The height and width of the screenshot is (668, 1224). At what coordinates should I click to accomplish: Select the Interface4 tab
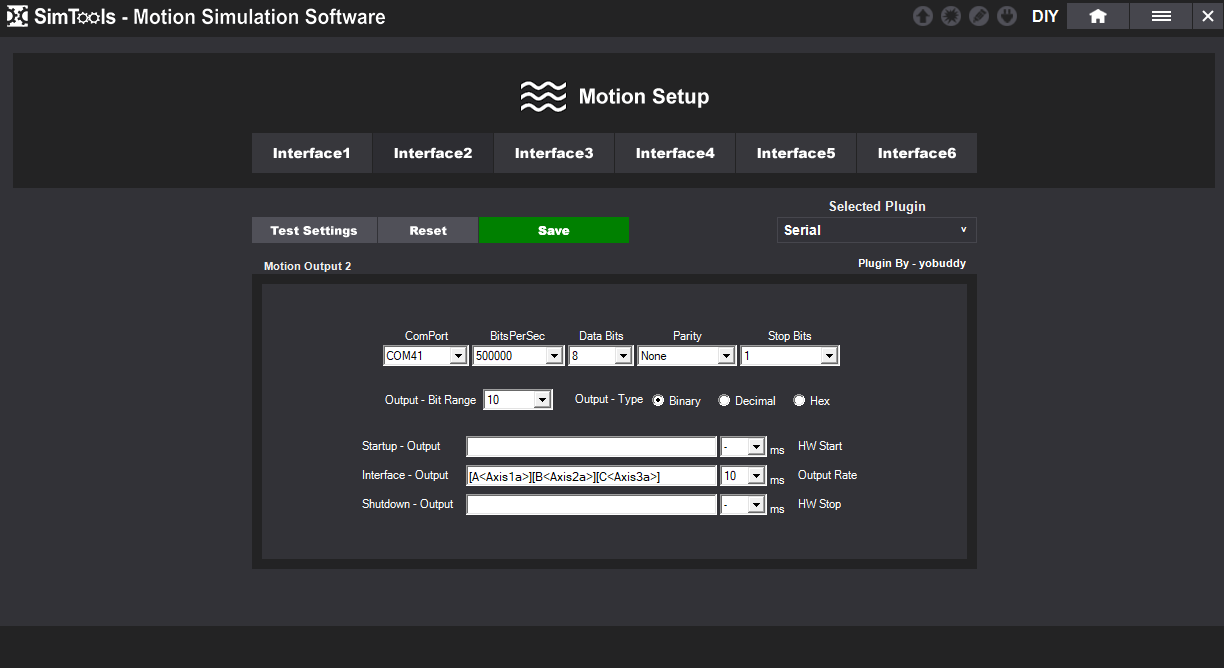(x=675, y=153)
